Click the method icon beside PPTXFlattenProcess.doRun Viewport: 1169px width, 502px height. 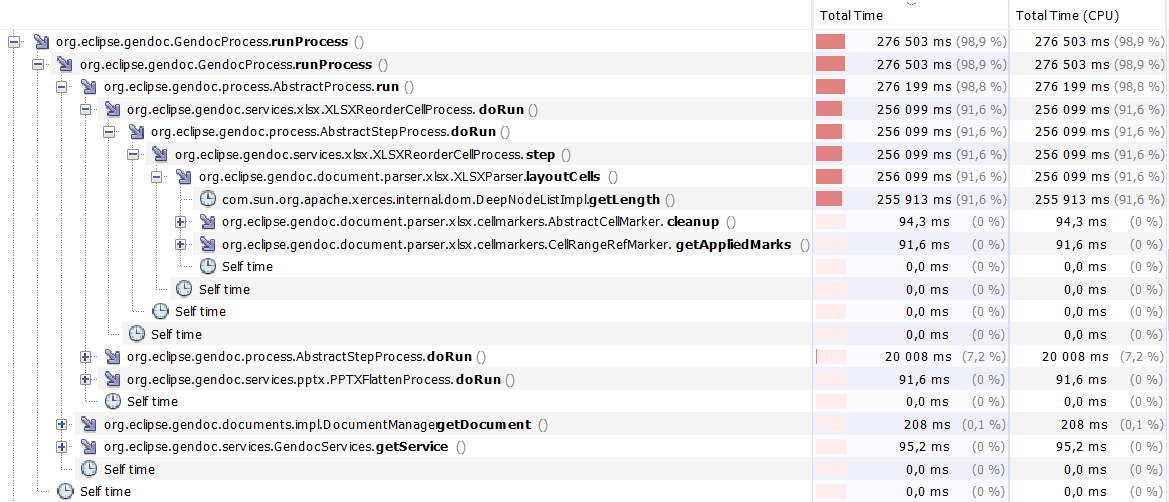tap(111, 380)
